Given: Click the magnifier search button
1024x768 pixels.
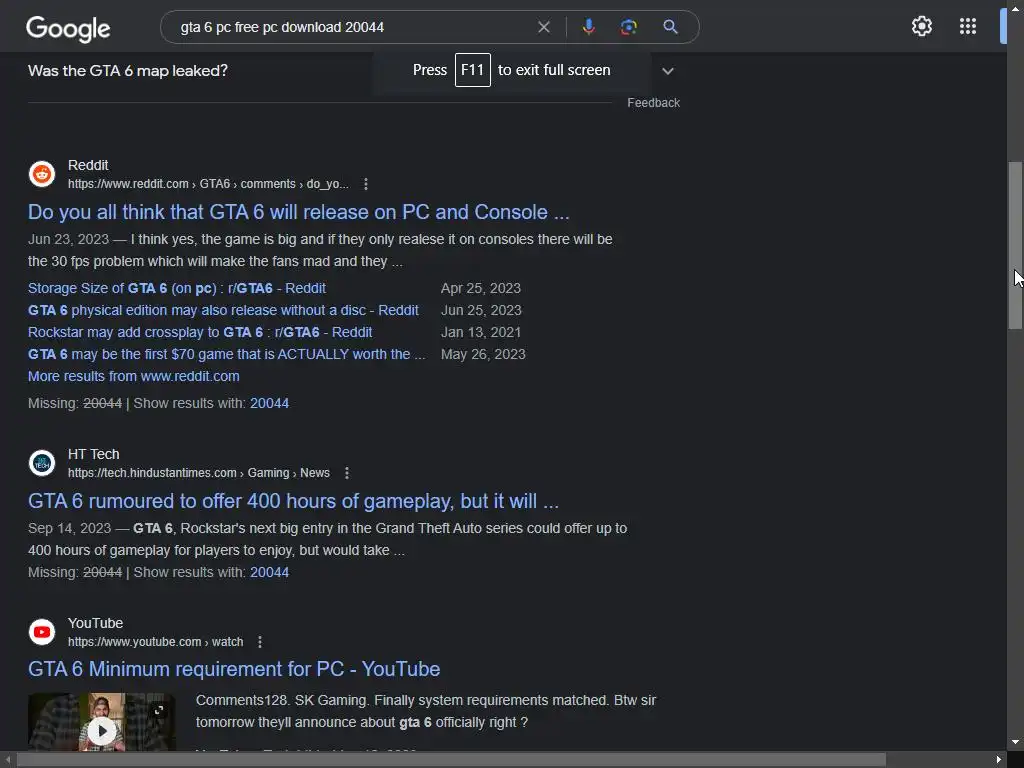Looking at the screenshot, I should [x=670, y=27].
